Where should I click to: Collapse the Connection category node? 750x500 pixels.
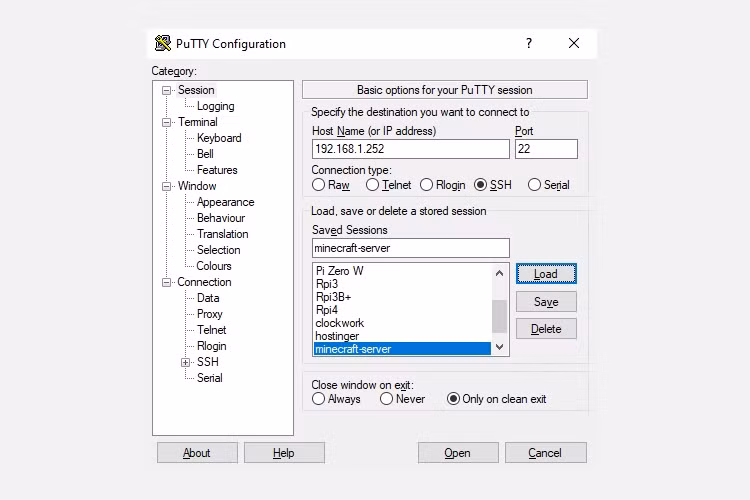[166, 282]
